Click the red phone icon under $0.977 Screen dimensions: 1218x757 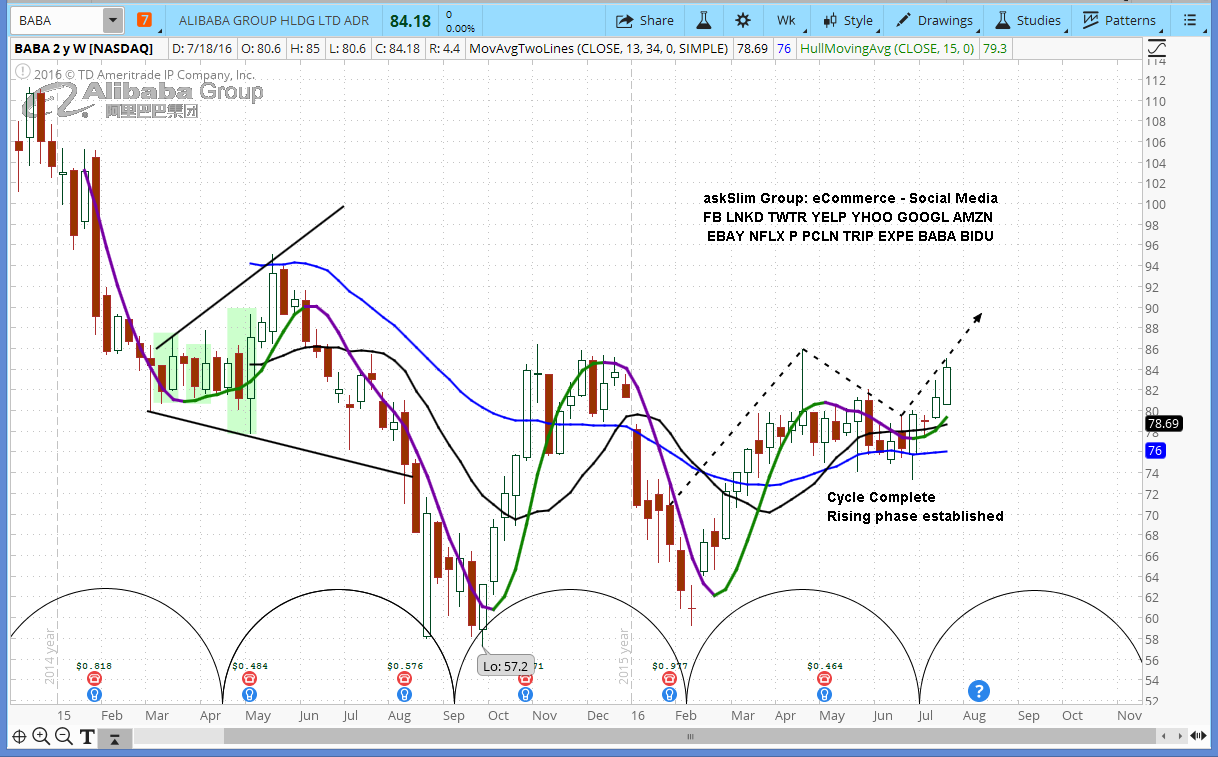pos(669,679)
